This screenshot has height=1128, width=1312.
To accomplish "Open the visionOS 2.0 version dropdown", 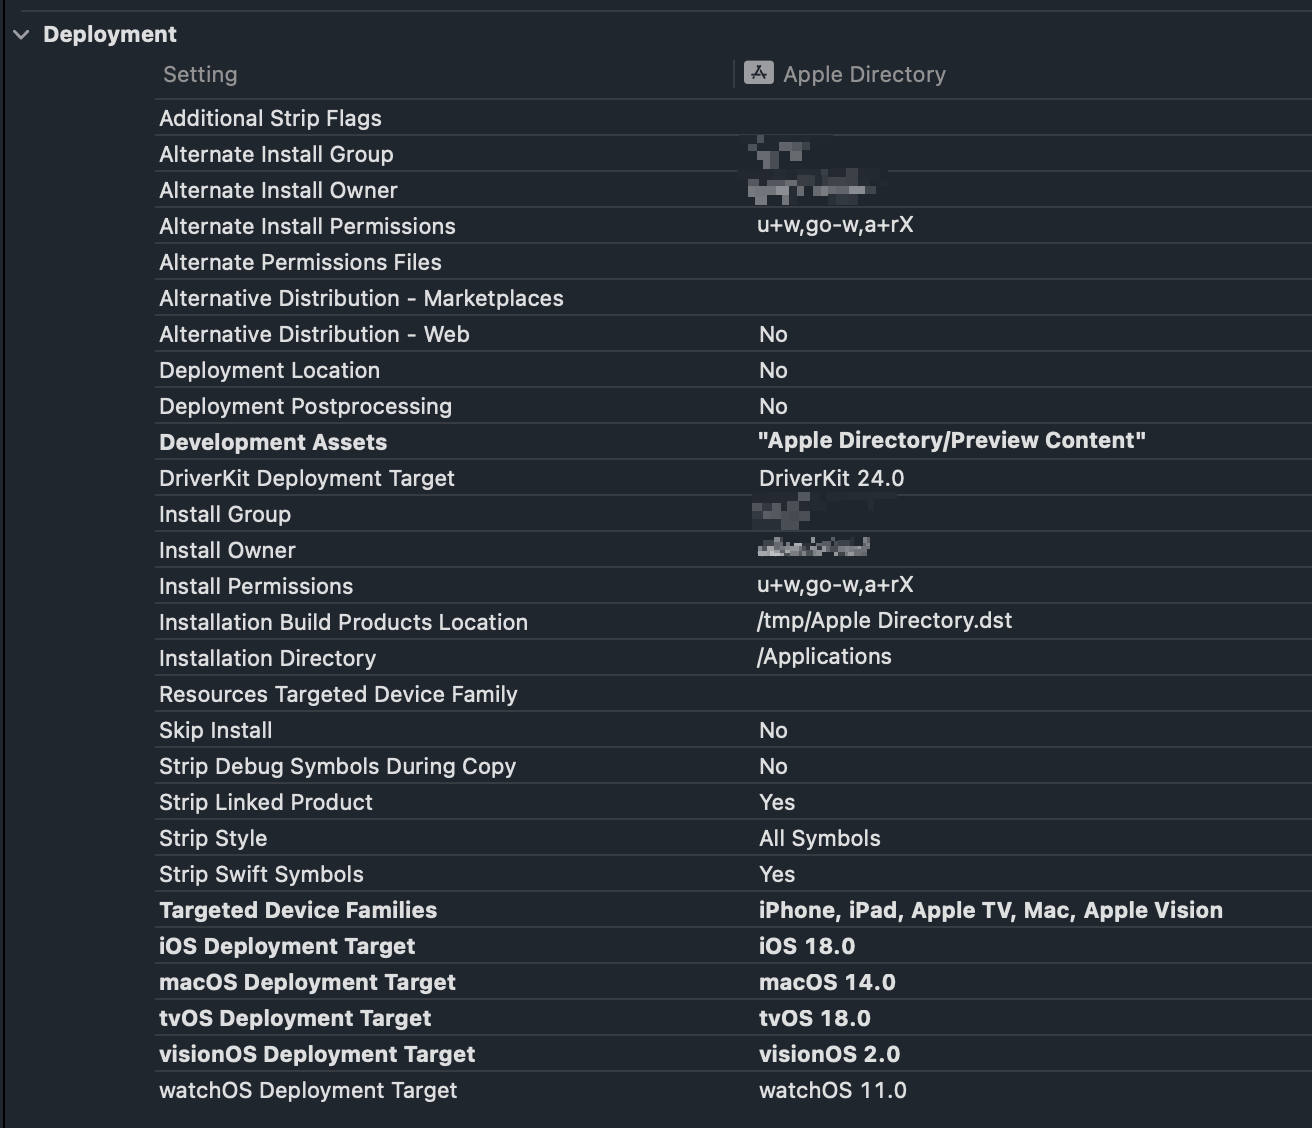I will click(829, 1054).
